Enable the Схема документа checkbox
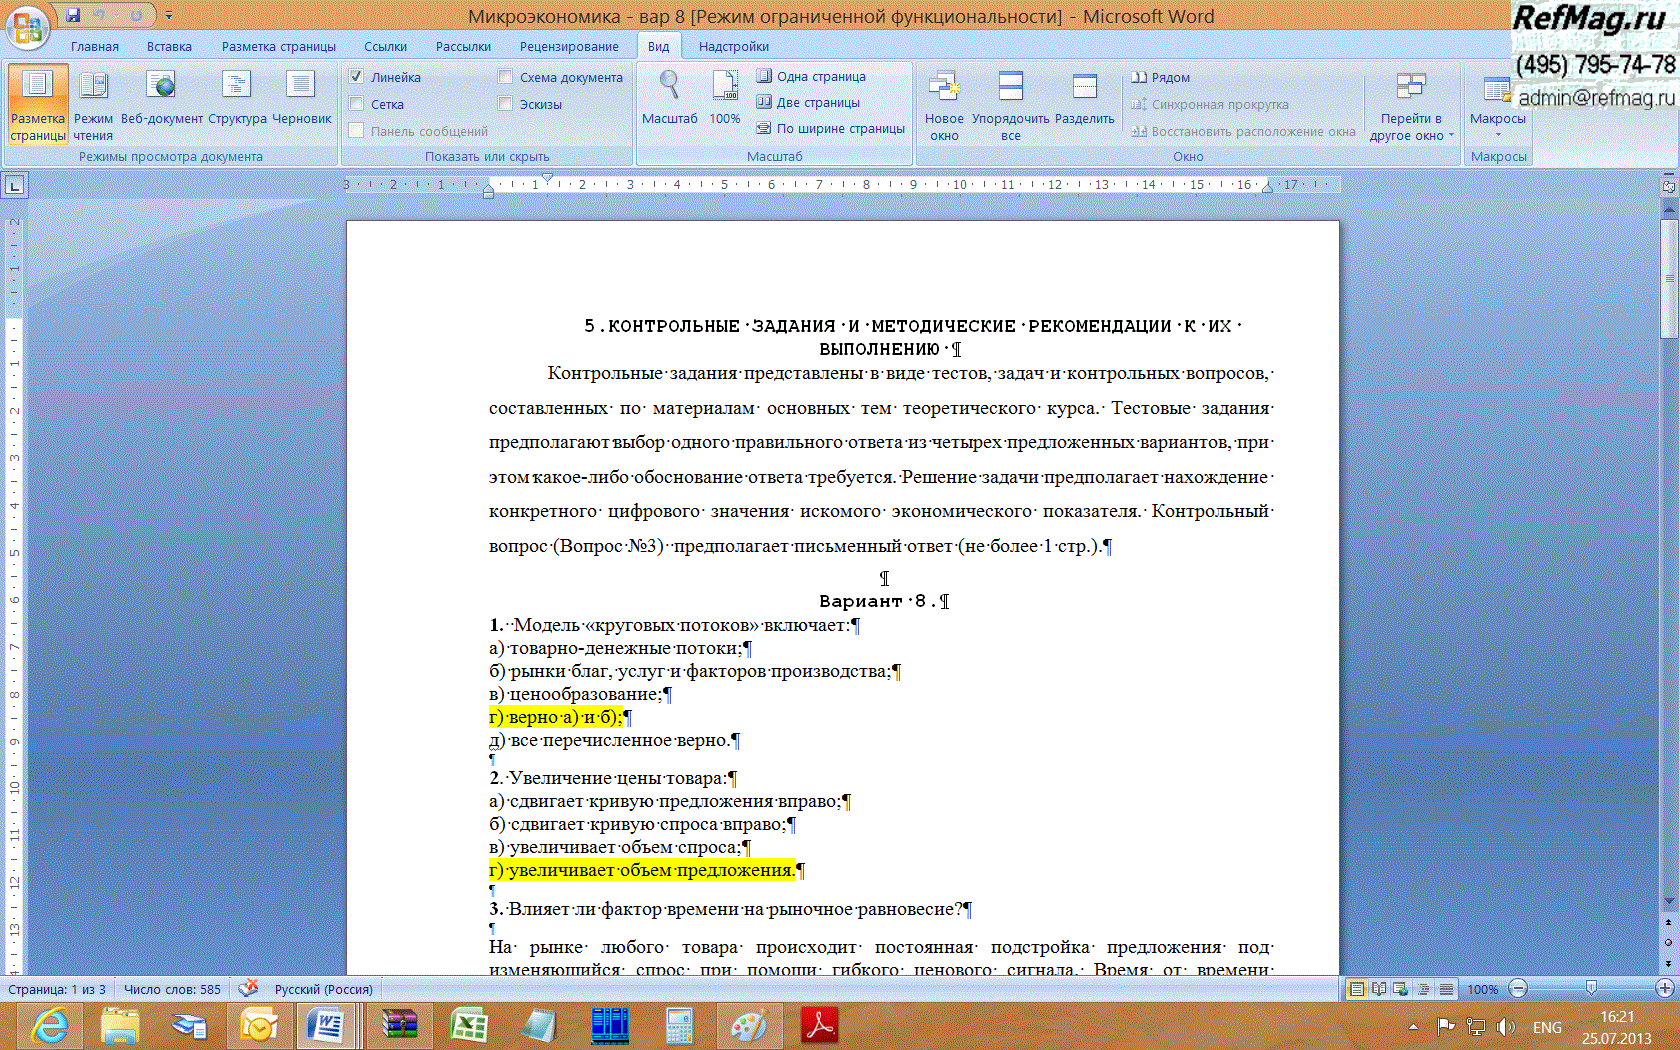Screen dimensions: 1680x1050 506,77
